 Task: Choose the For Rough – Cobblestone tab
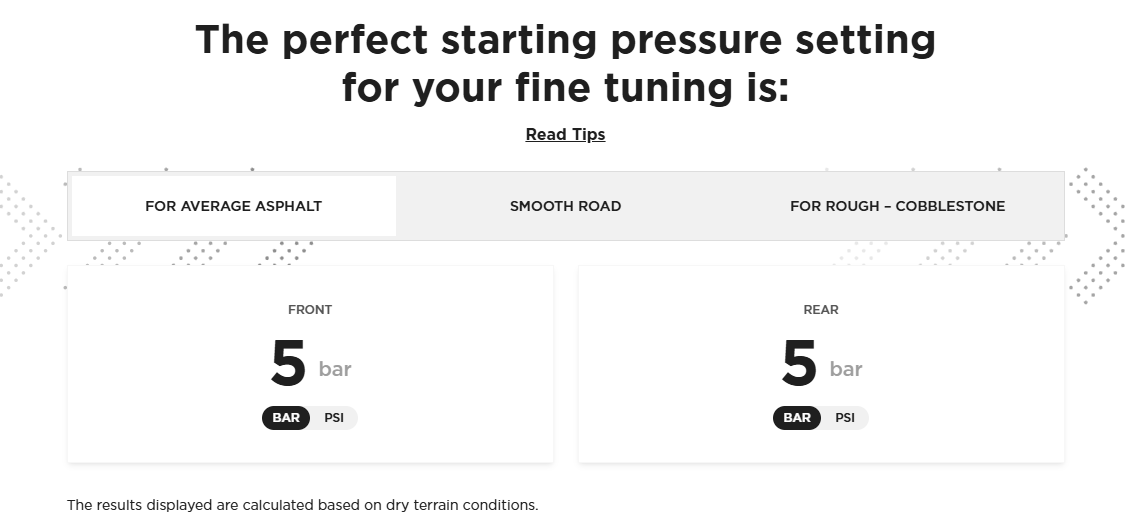coord(897,206)
